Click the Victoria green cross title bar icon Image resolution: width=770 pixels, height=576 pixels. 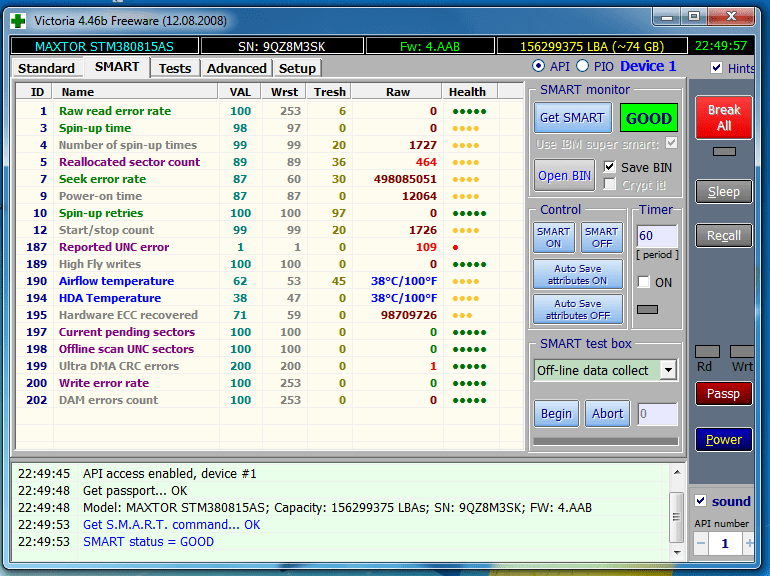click(x=18, y=19)
